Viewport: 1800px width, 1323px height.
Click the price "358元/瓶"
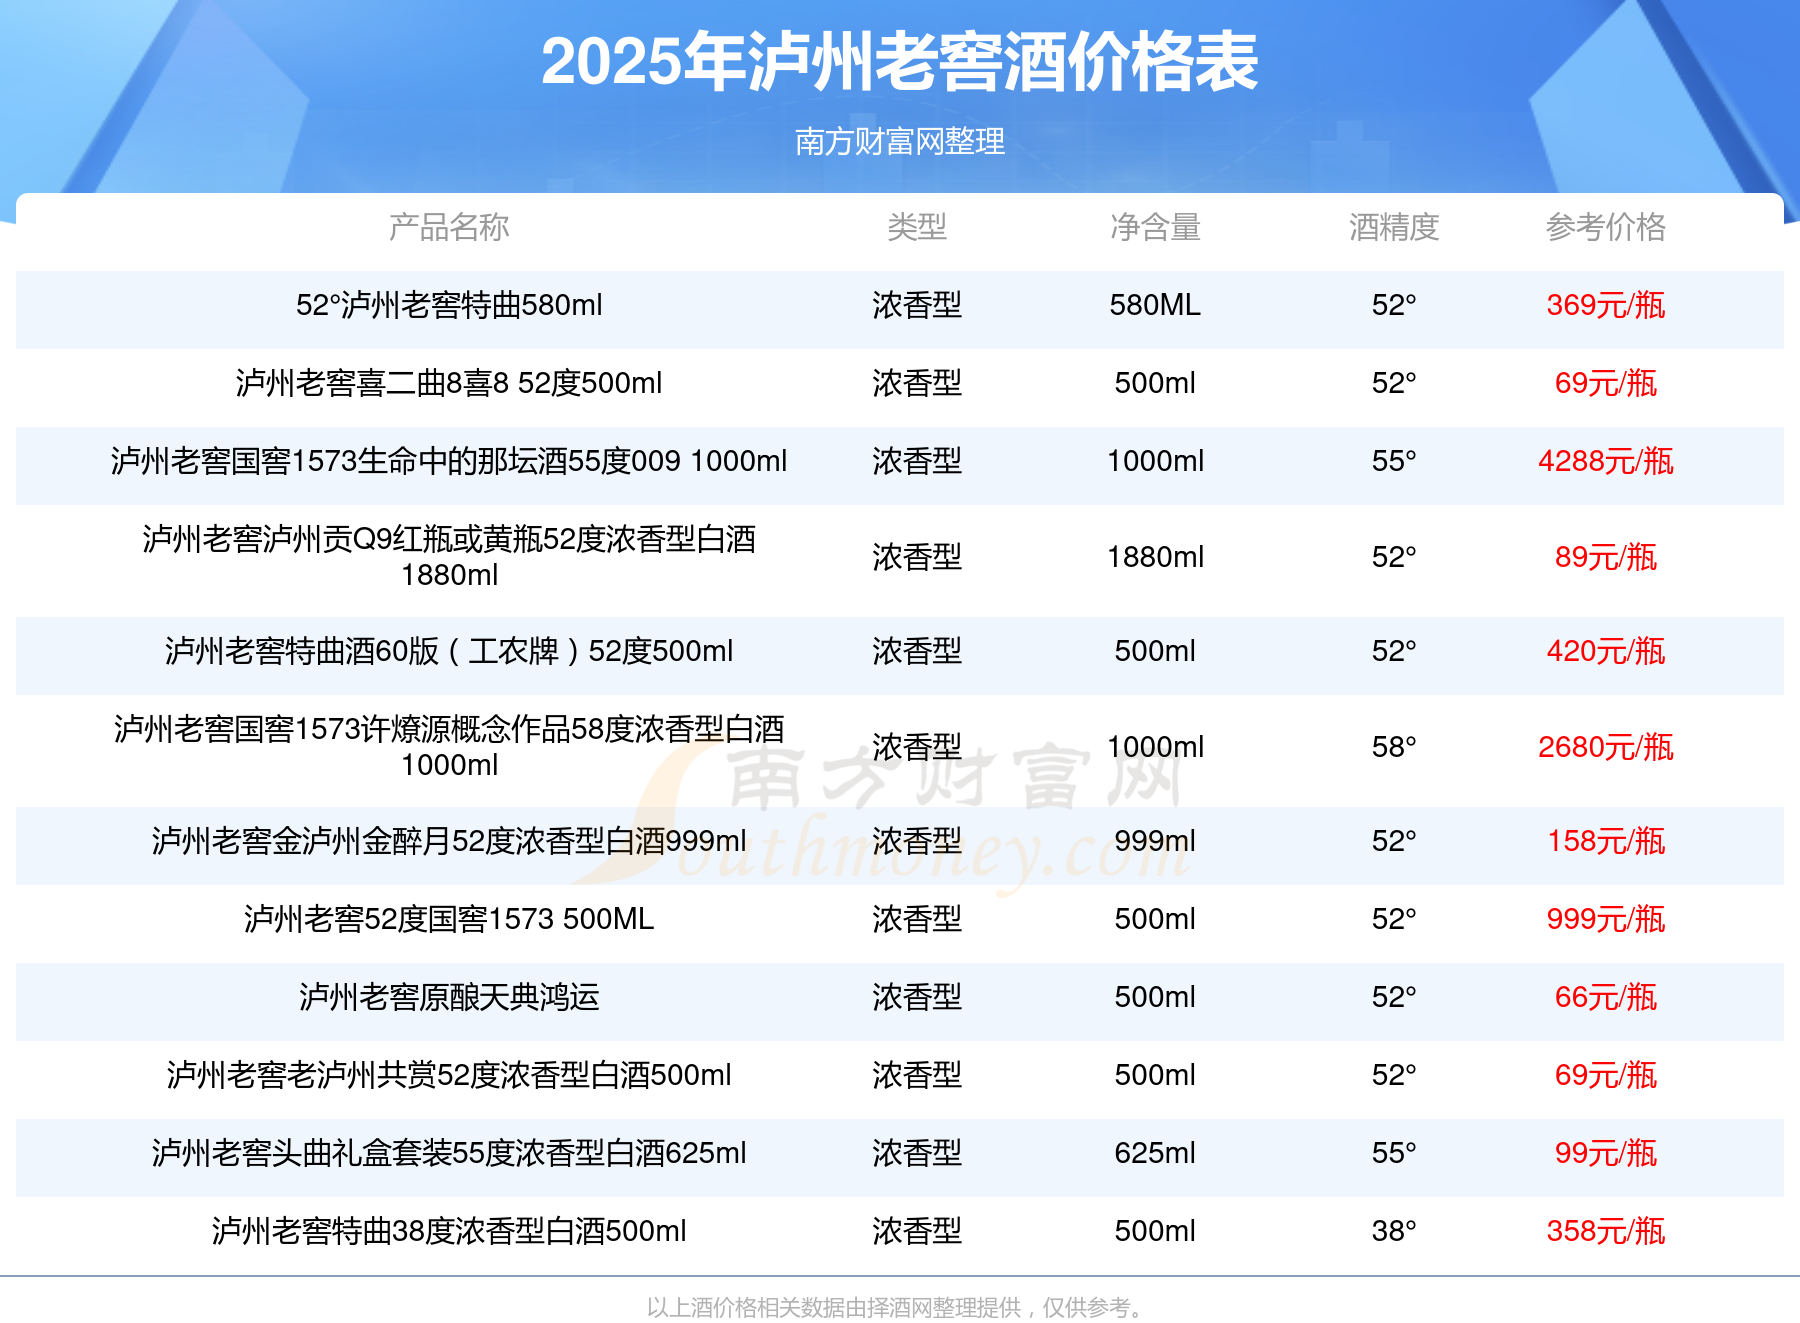point(1606,1231)
